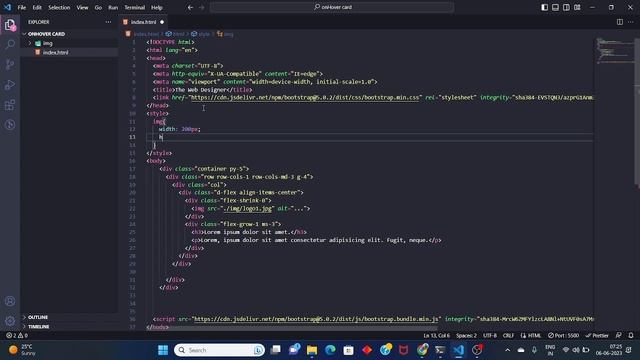Open the Extensions view
Image resolution: width=640 pixels, height=360 pixels.
[10, 105]
